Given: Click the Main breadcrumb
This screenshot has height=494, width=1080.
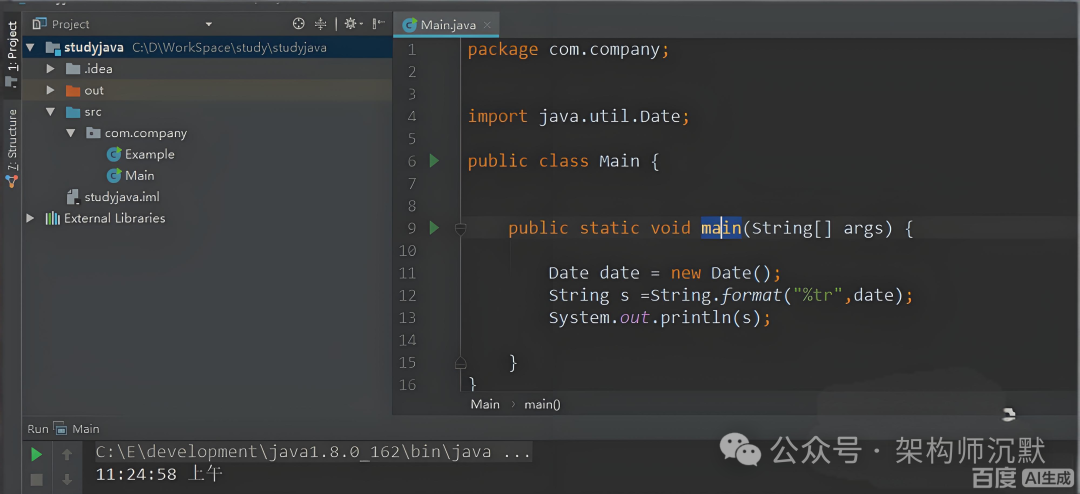Looking at the screenshot, I should click(485, 404).
